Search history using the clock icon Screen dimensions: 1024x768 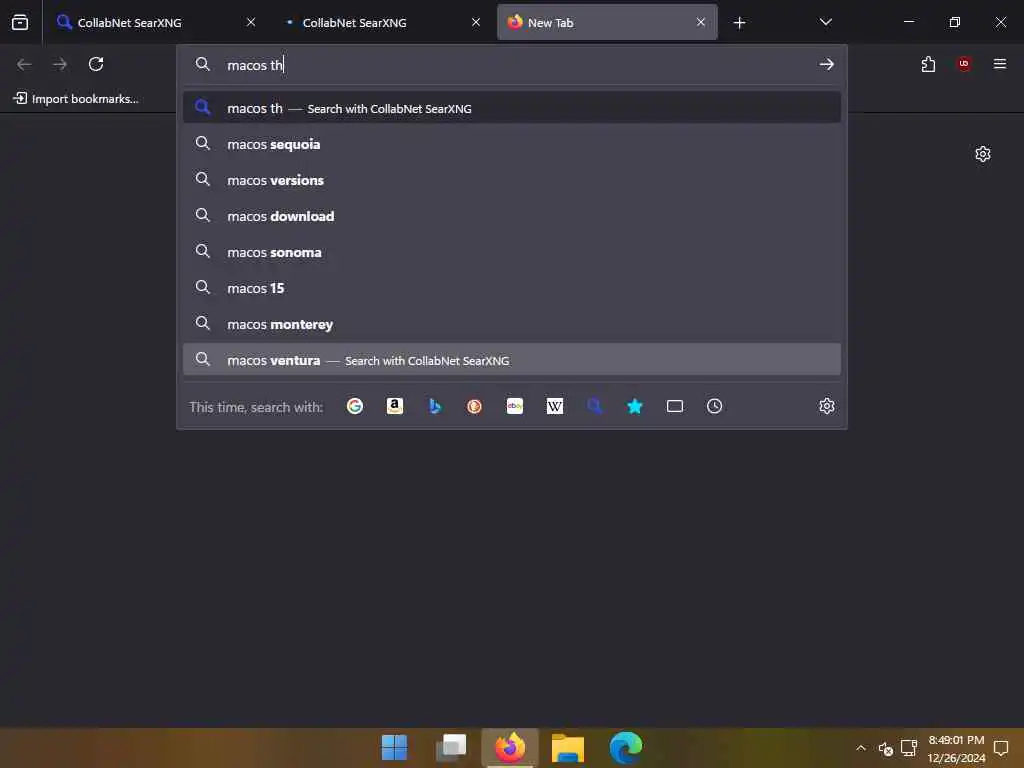[x=714, y=406]
